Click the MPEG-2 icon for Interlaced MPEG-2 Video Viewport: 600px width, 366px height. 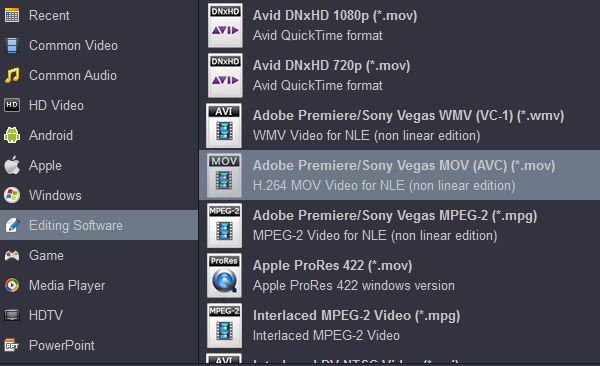[x=224, y=325]
